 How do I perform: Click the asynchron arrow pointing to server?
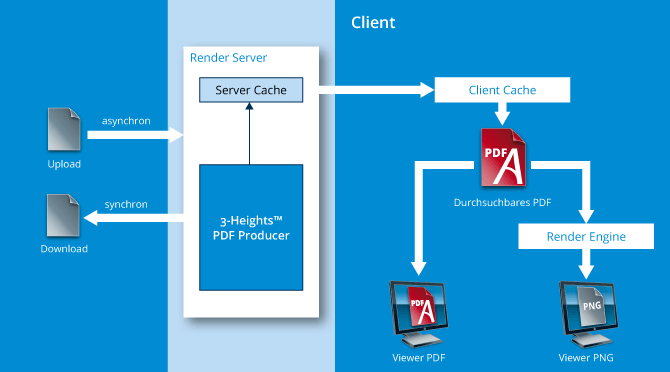tap(135, 135)
